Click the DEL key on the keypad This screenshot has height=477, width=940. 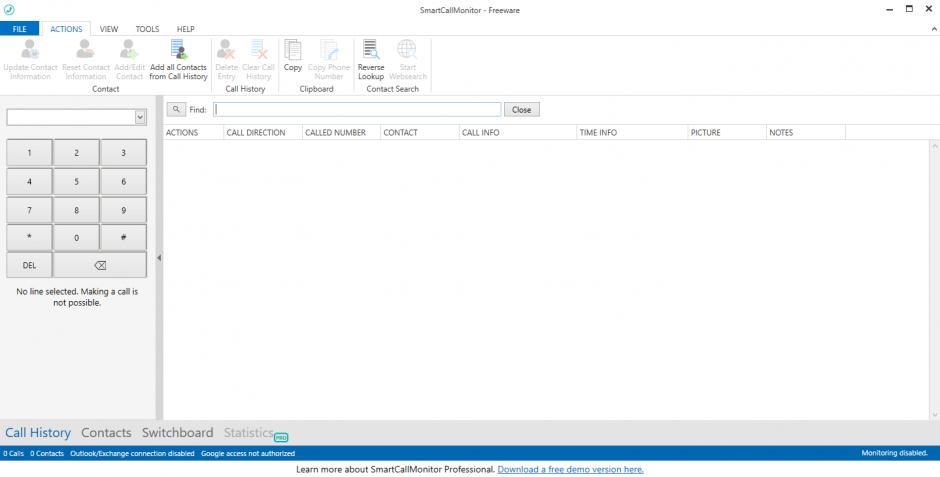click(29, 265)
